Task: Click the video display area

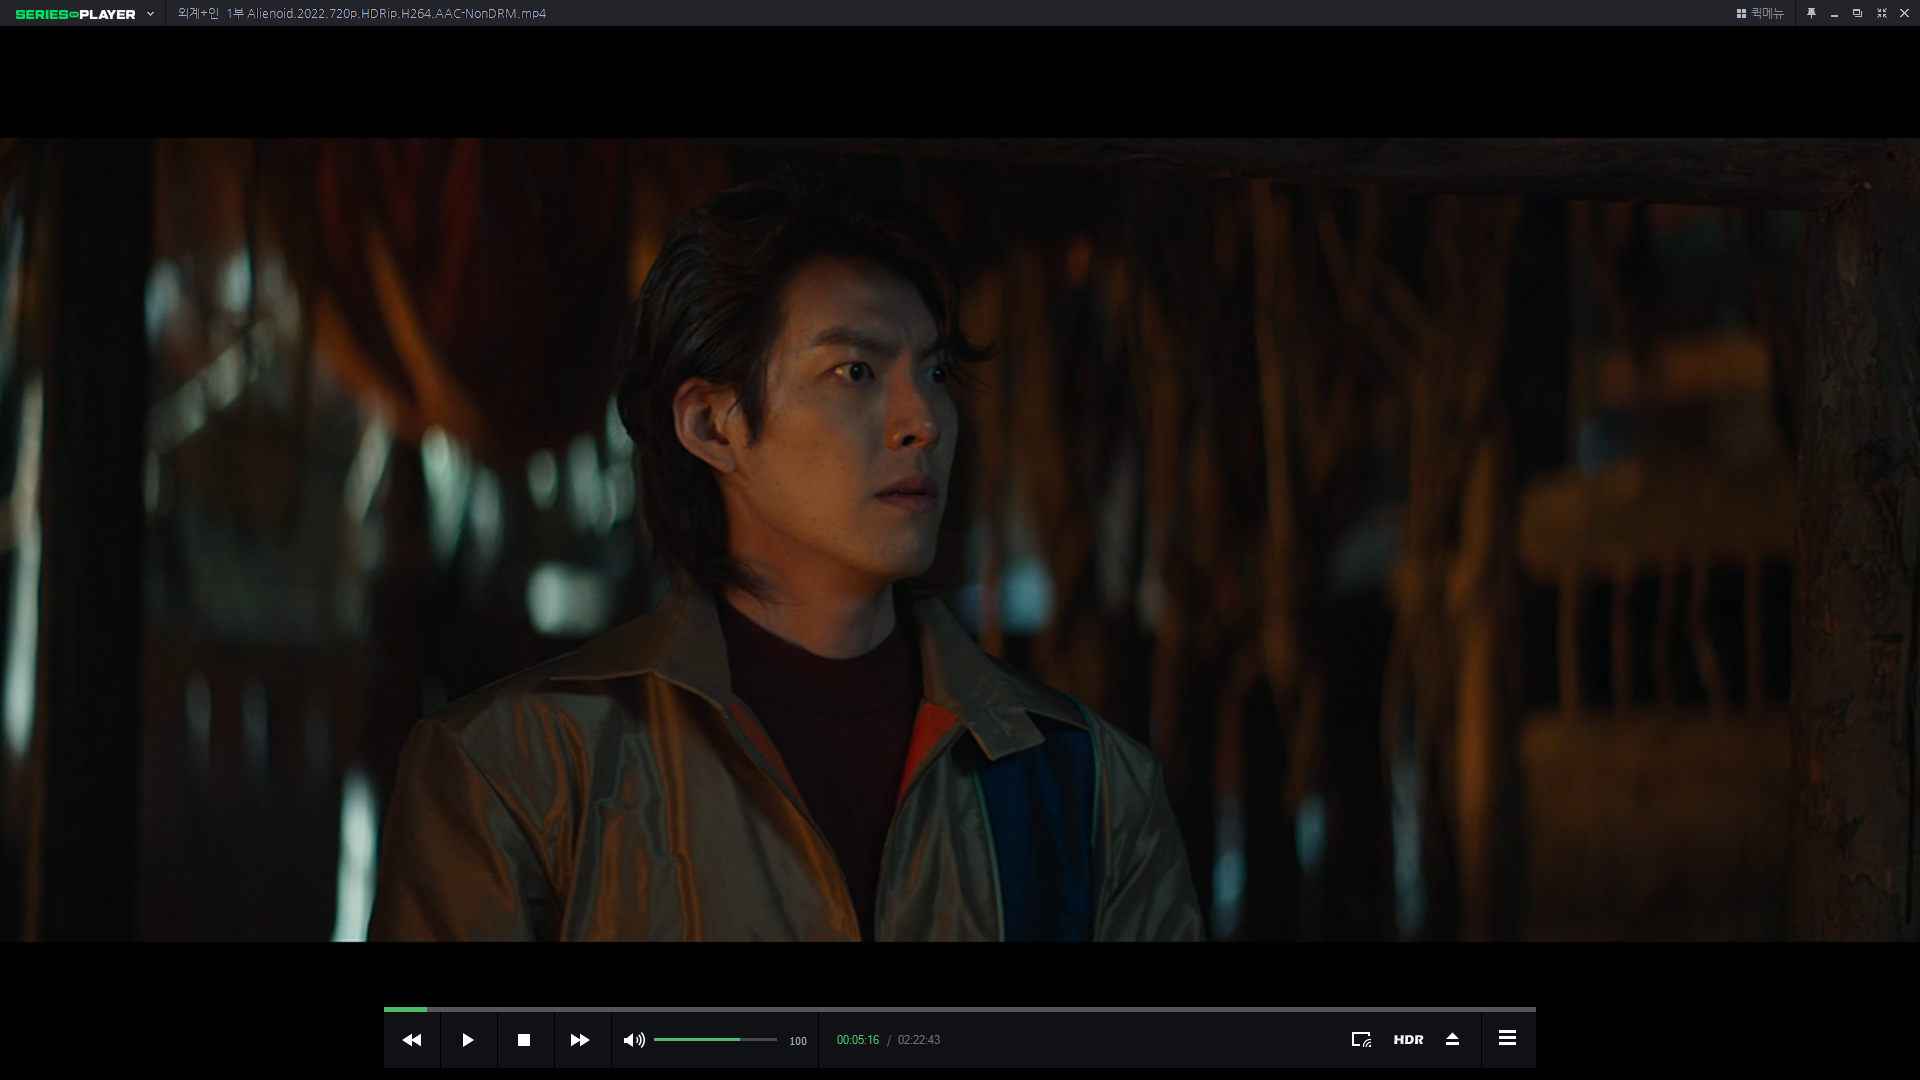Action: pyautogui.click(x=960, y=540)
